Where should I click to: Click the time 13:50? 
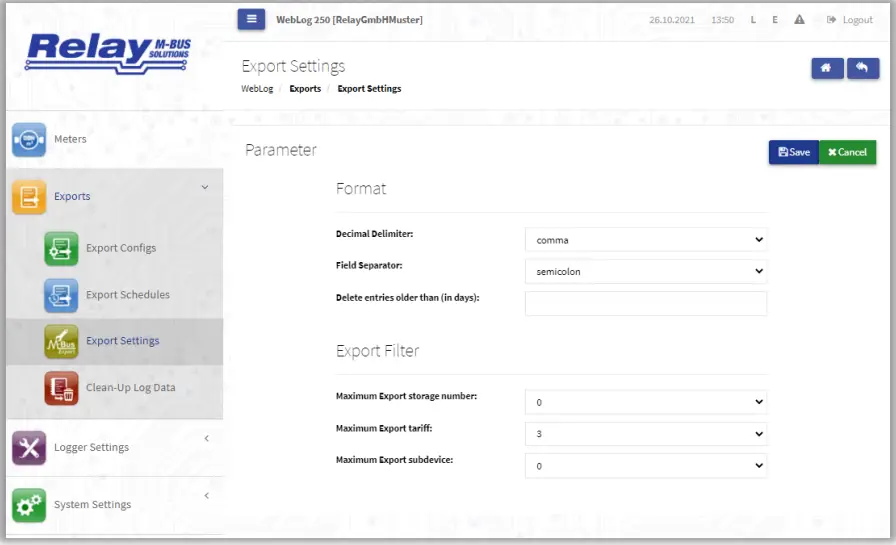723,19
